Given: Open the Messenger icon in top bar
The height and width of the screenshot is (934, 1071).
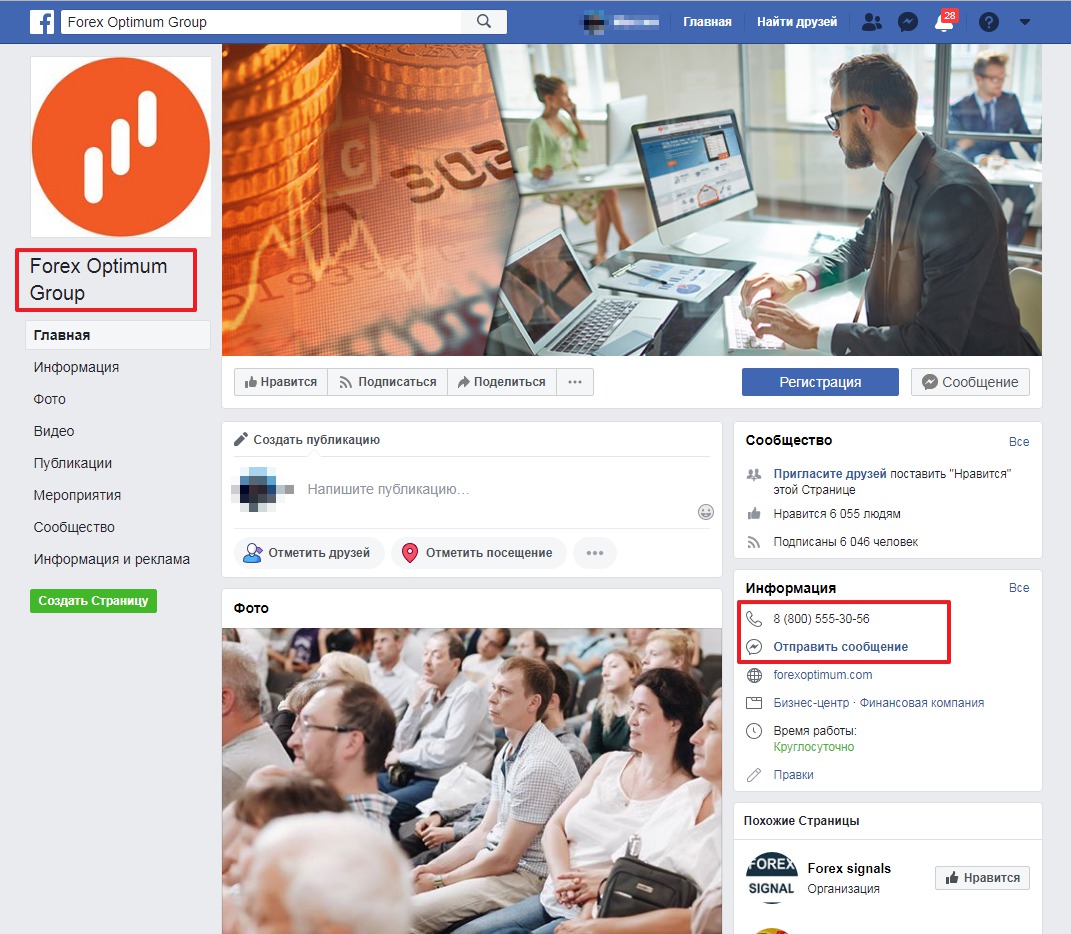Looking at the screenshot, I should tap(908, 21).
